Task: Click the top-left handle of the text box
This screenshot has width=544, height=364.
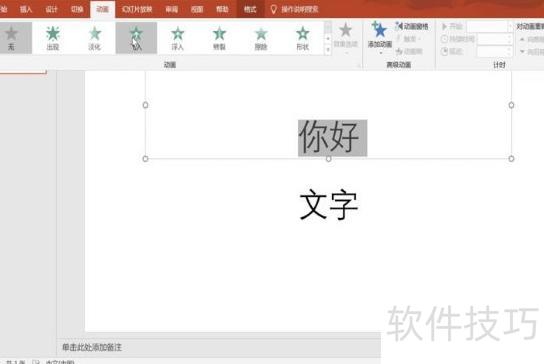Action: 145,105
